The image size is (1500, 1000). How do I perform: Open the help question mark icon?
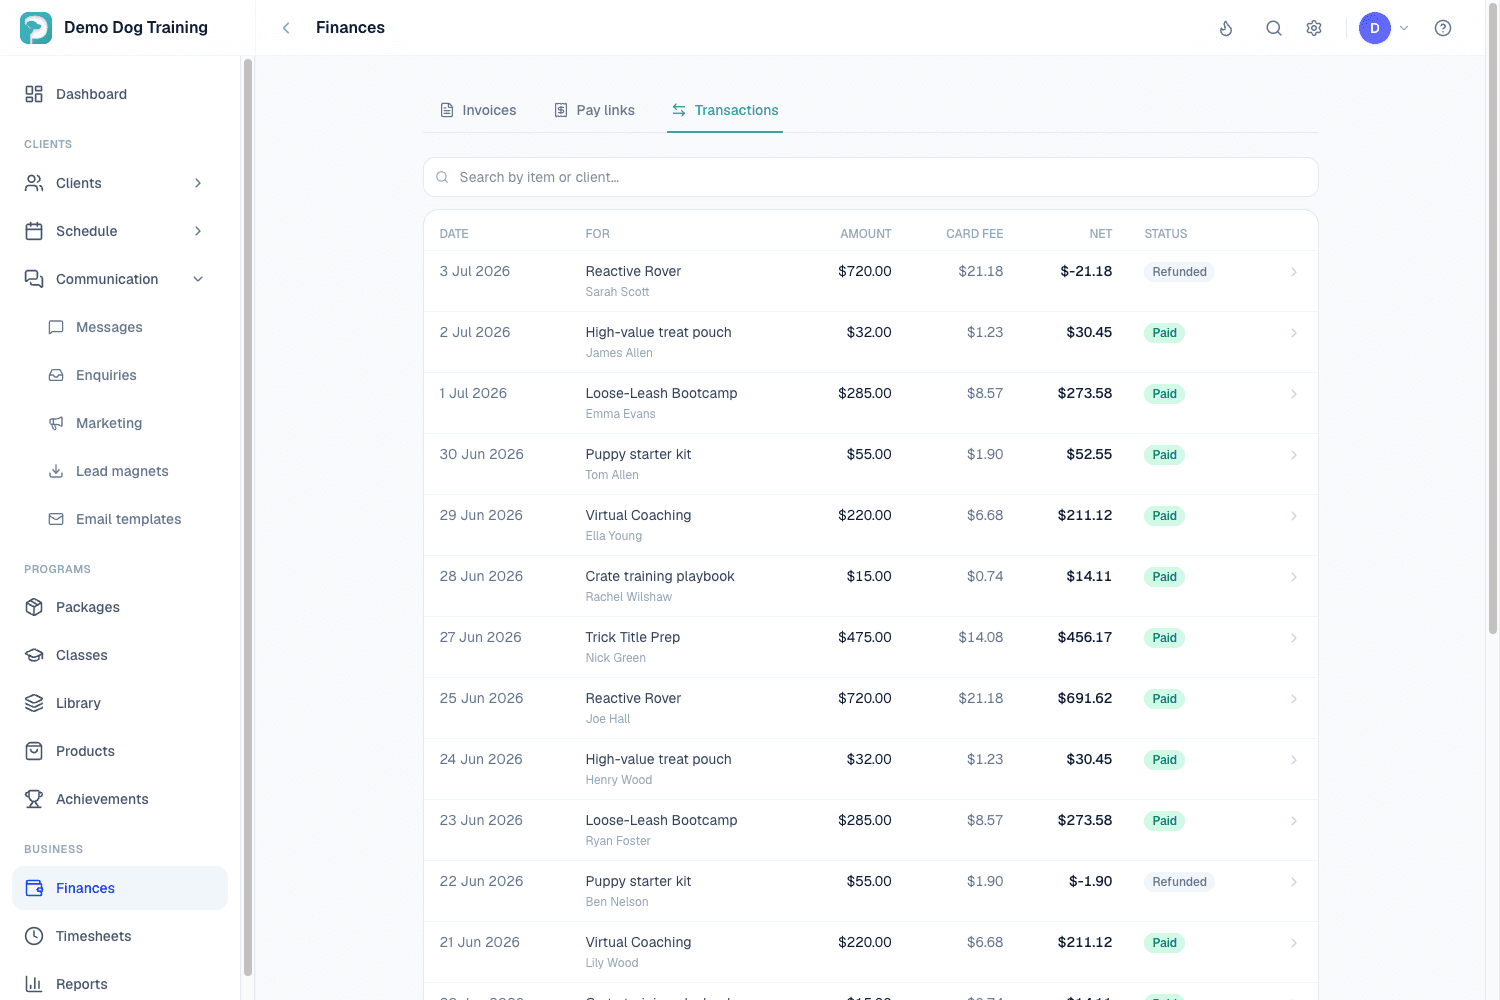(x=1443, y=28)
